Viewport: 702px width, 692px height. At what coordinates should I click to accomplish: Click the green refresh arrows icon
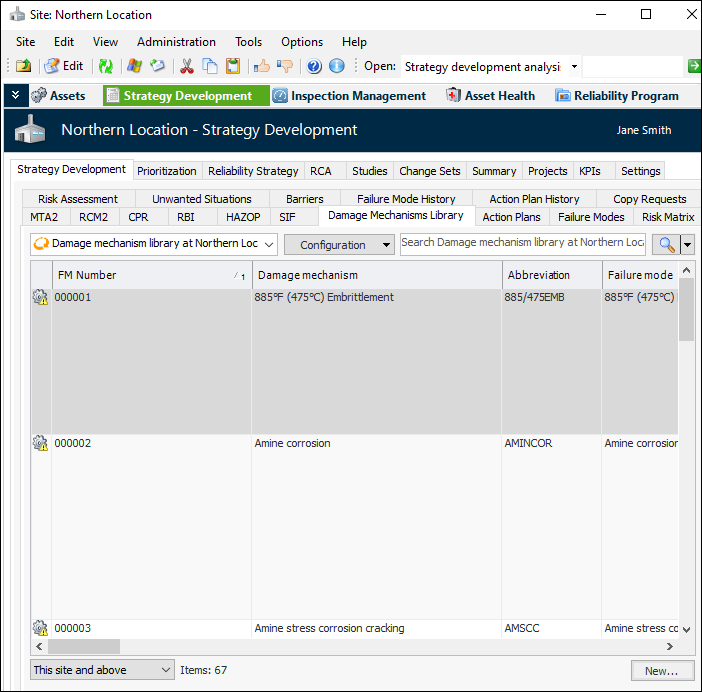105,66
